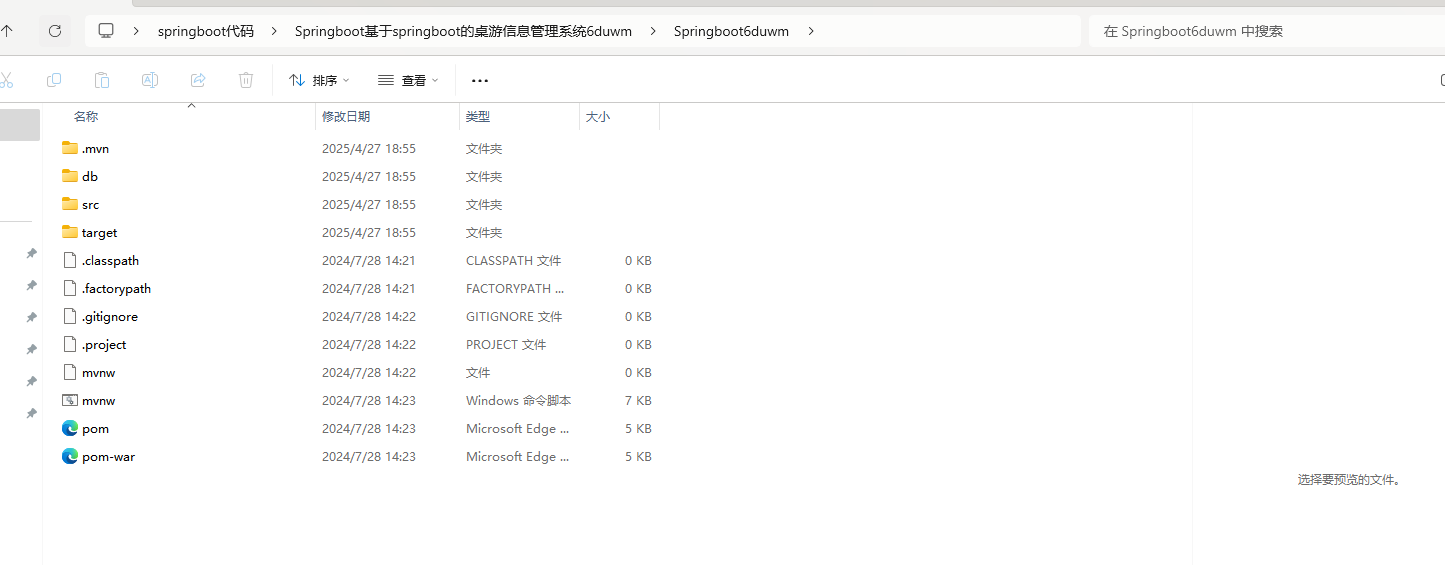This screenshot has height=565, width=1445.
Task: Select the .gitignore file icon
Action: pos(70,316)
